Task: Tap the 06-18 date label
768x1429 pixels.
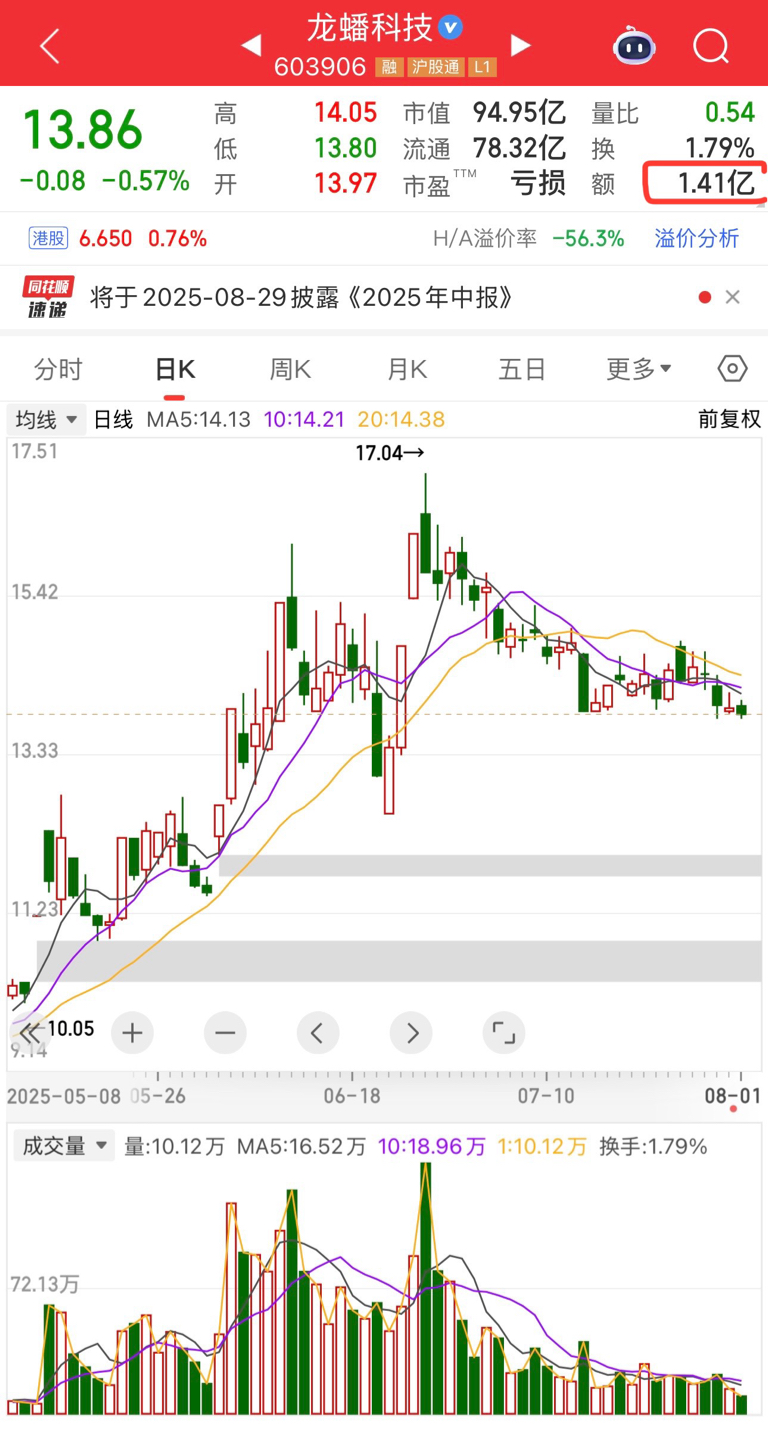Action: click(352, 1096)
